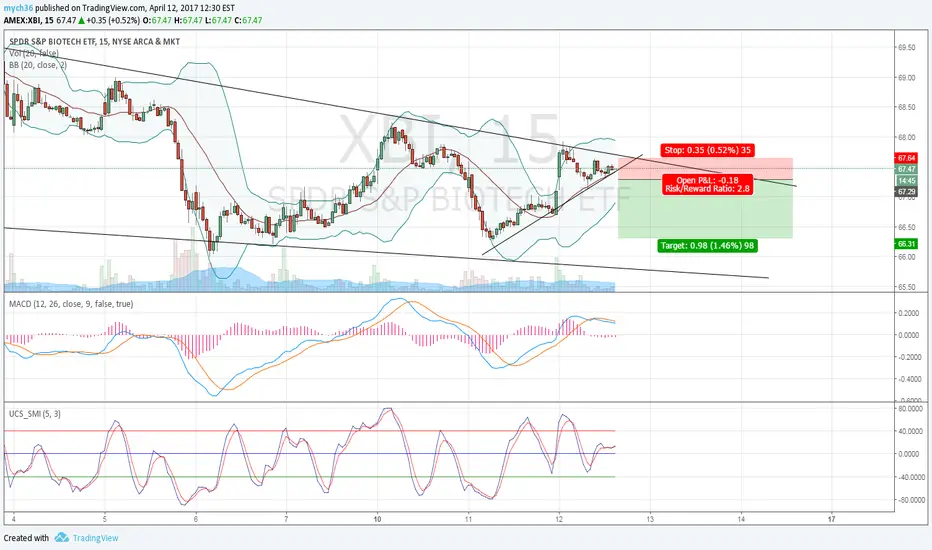
Task: Click the red Stop: 0.35 (0.52%) label
Action: (707, 150)
